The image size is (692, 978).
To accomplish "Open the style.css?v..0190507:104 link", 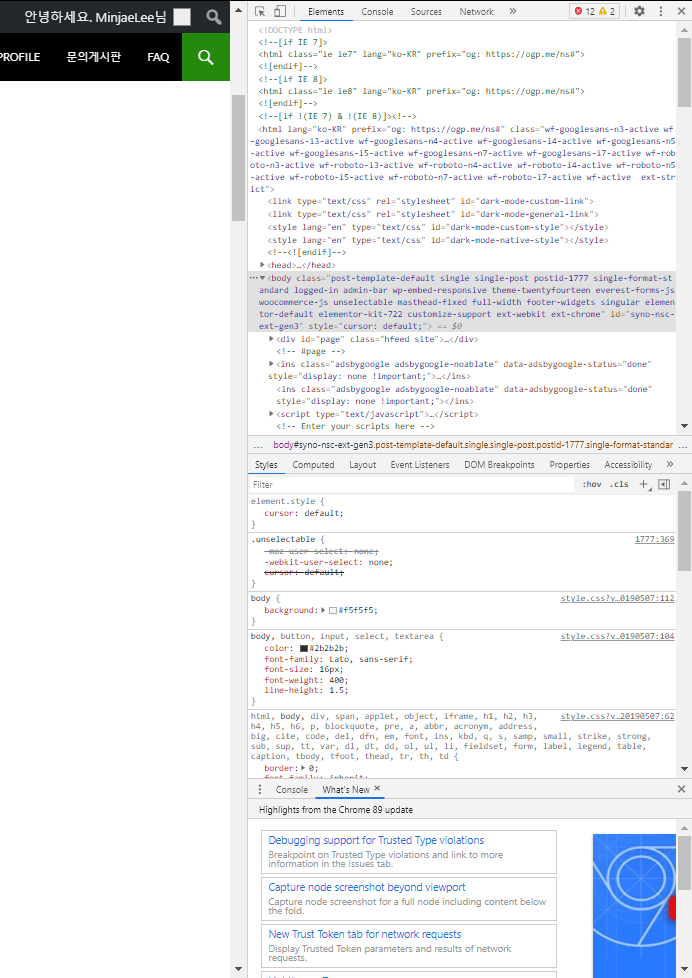I will tap(617, 636).
